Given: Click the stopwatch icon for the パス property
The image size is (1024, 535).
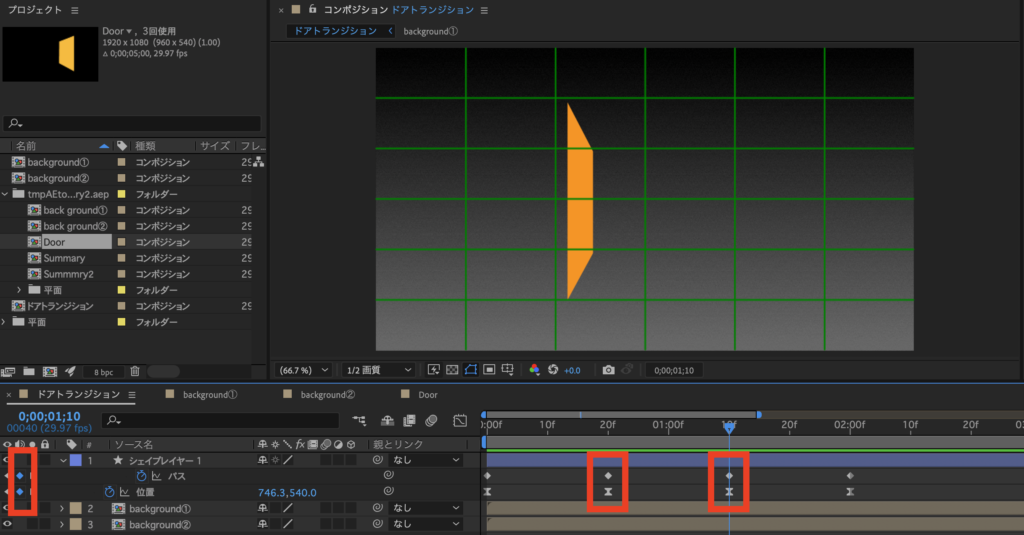Looking at the screenshot, I should [x=141, y=476].
